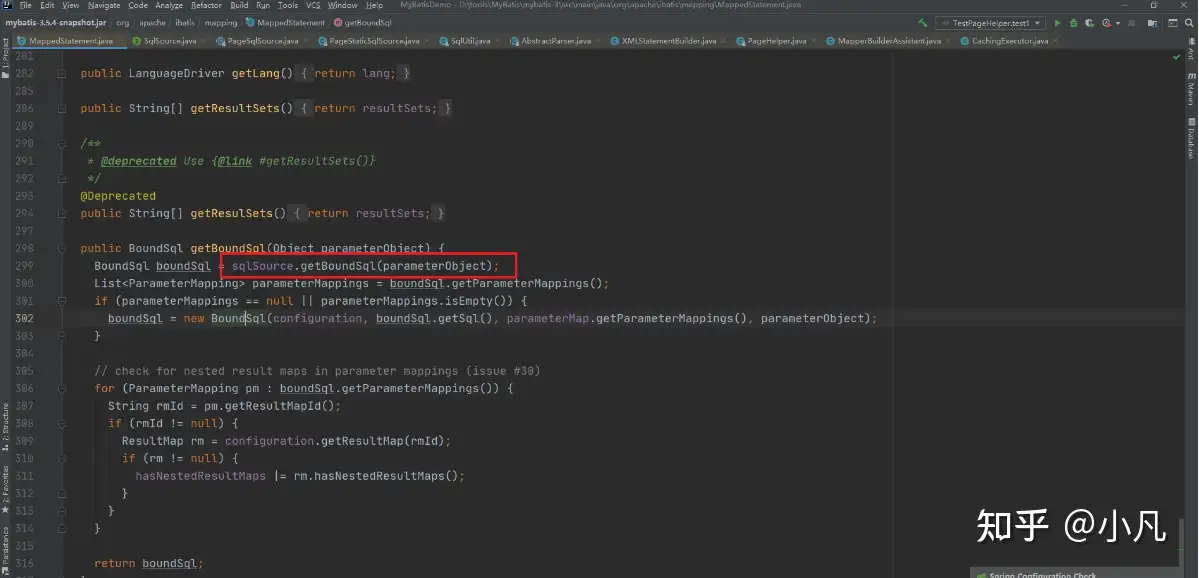Expand folded getResulSets method at line 294

tap(63, 213)
